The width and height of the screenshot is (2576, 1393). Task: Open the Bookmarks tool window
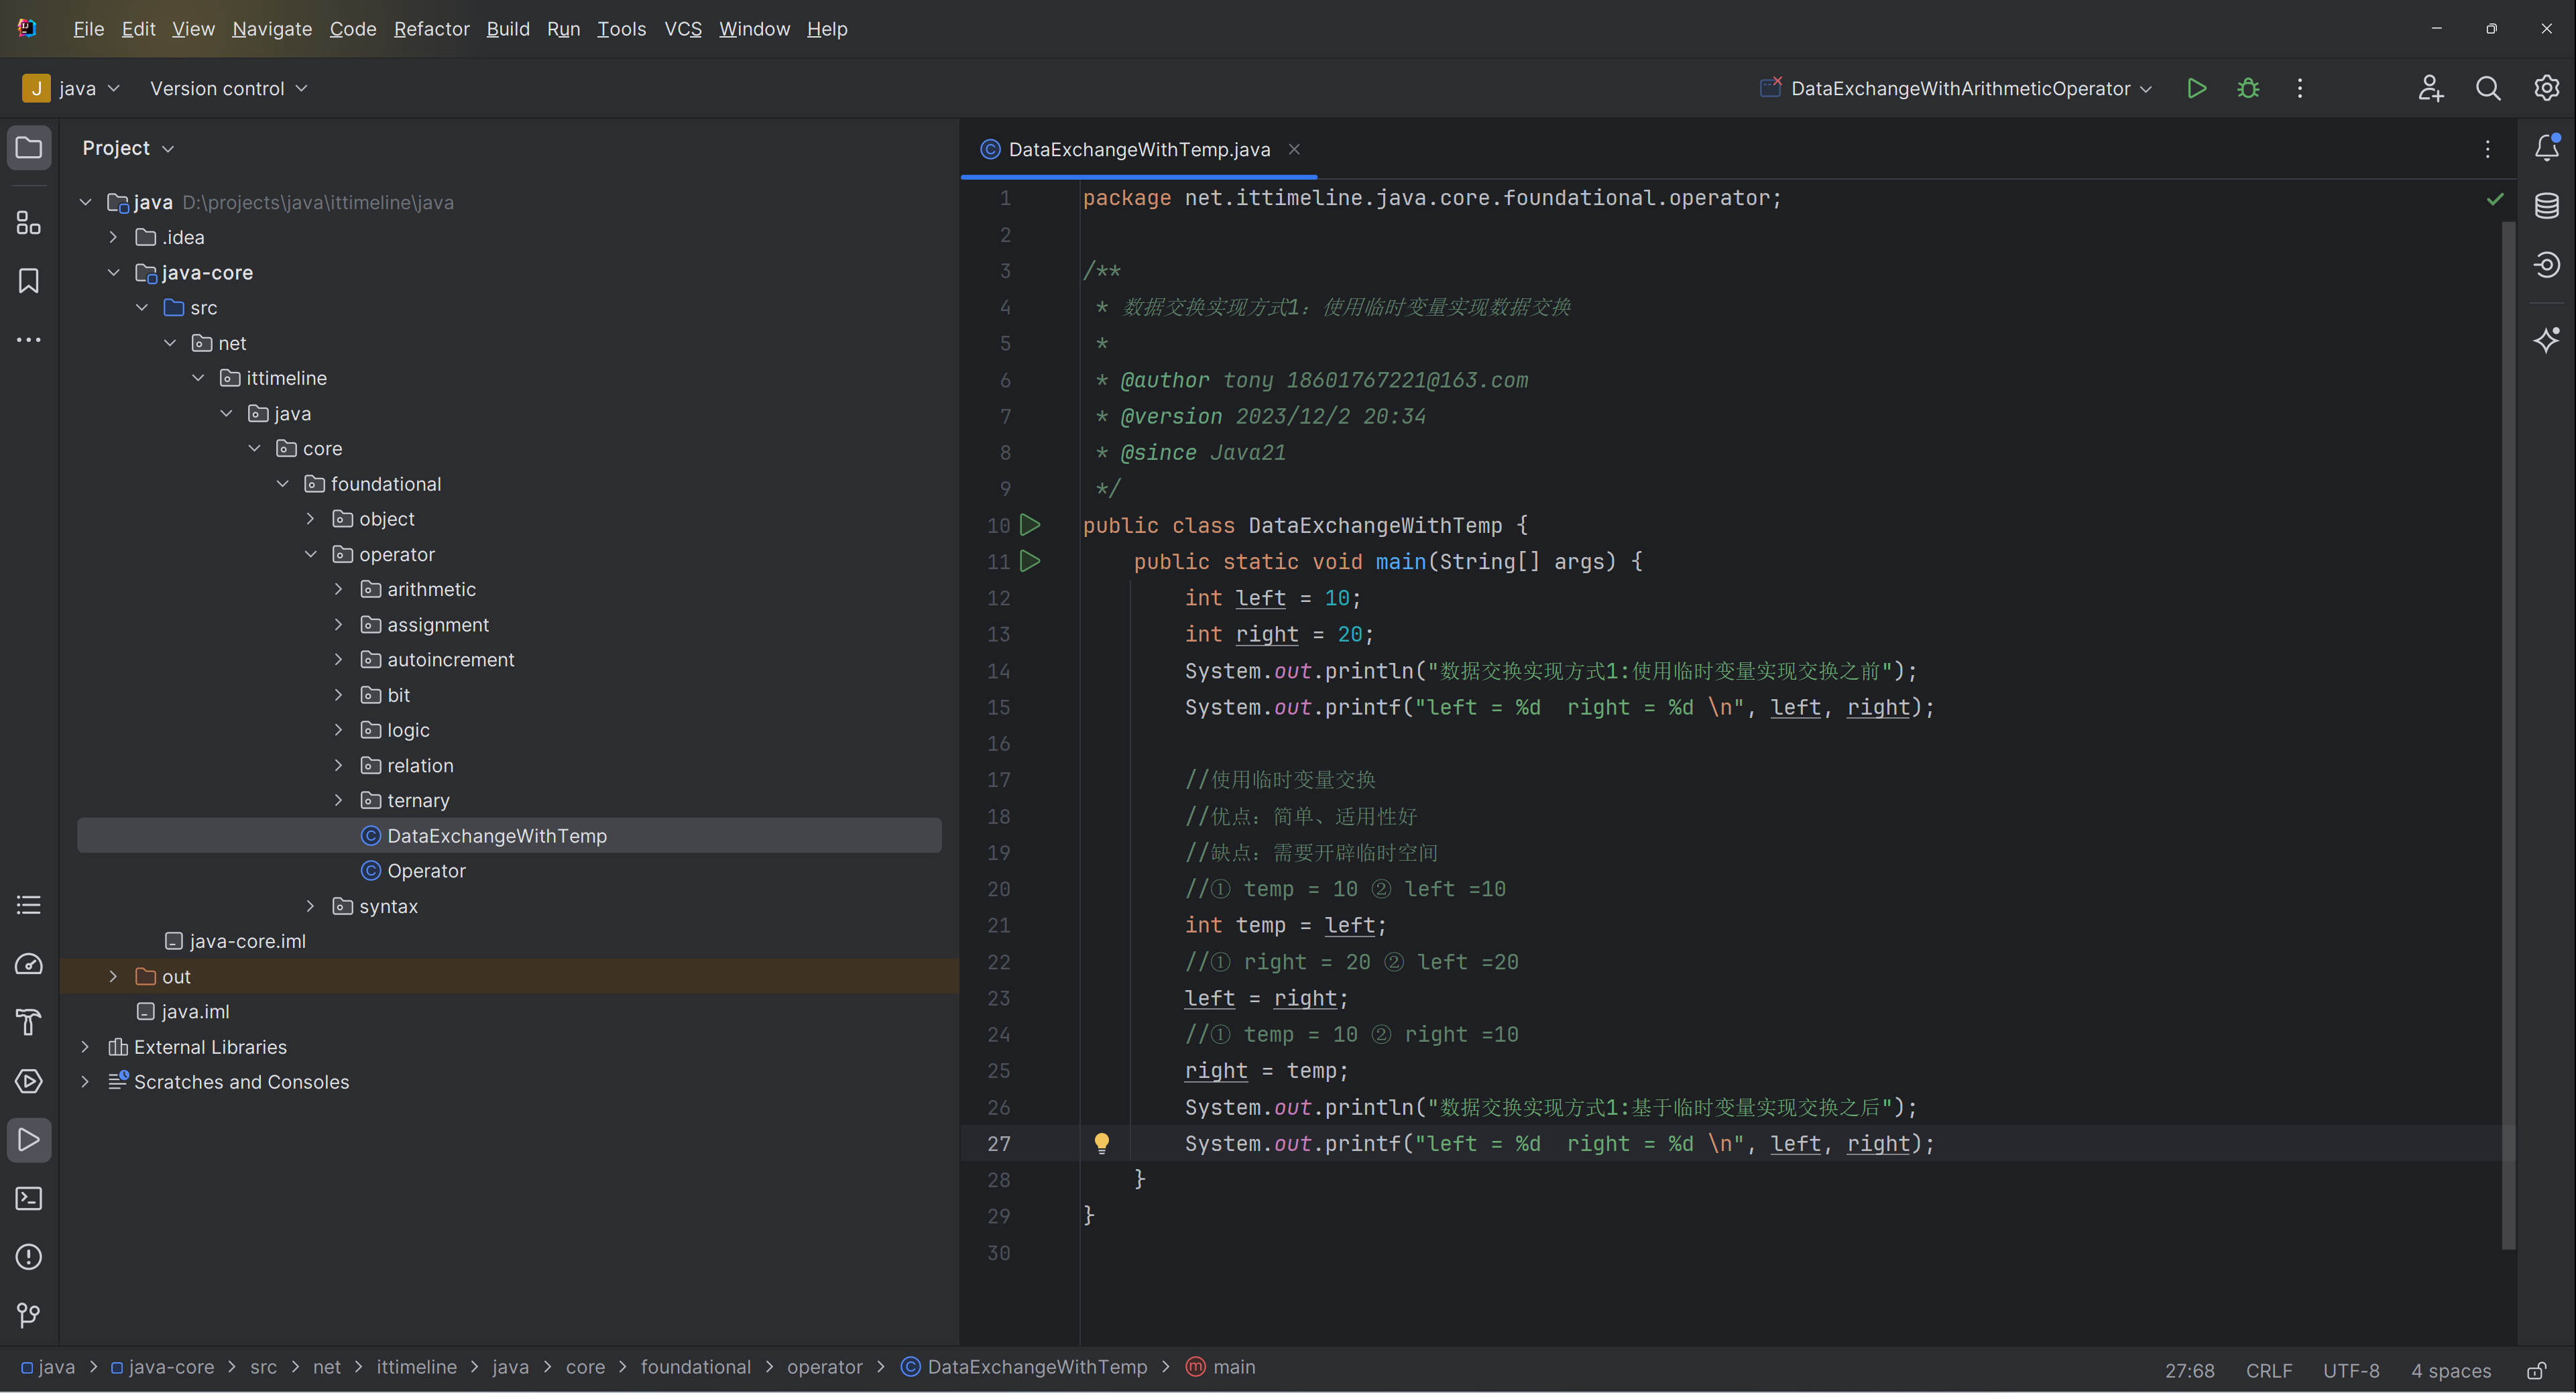point(29,281)
